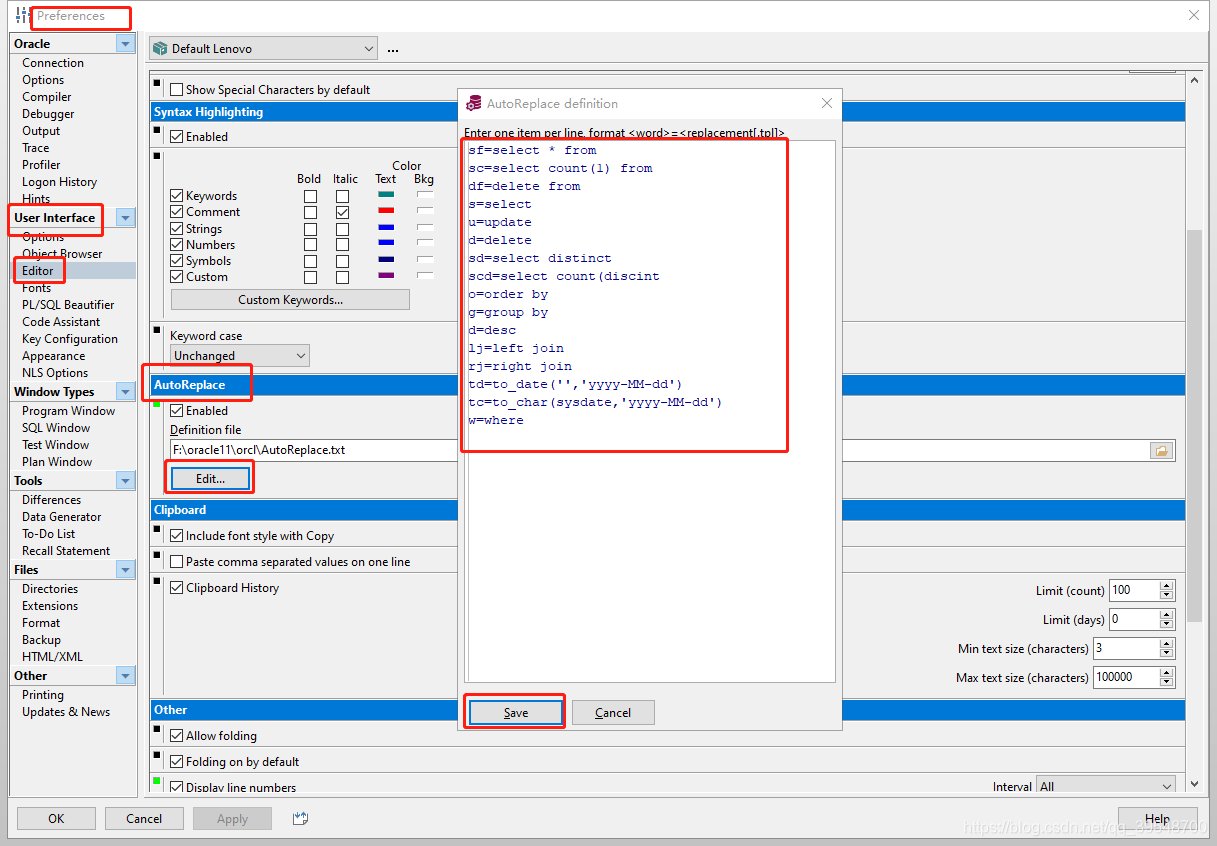Toggle Syntax Highlighting Enabled checkbox

177,136
